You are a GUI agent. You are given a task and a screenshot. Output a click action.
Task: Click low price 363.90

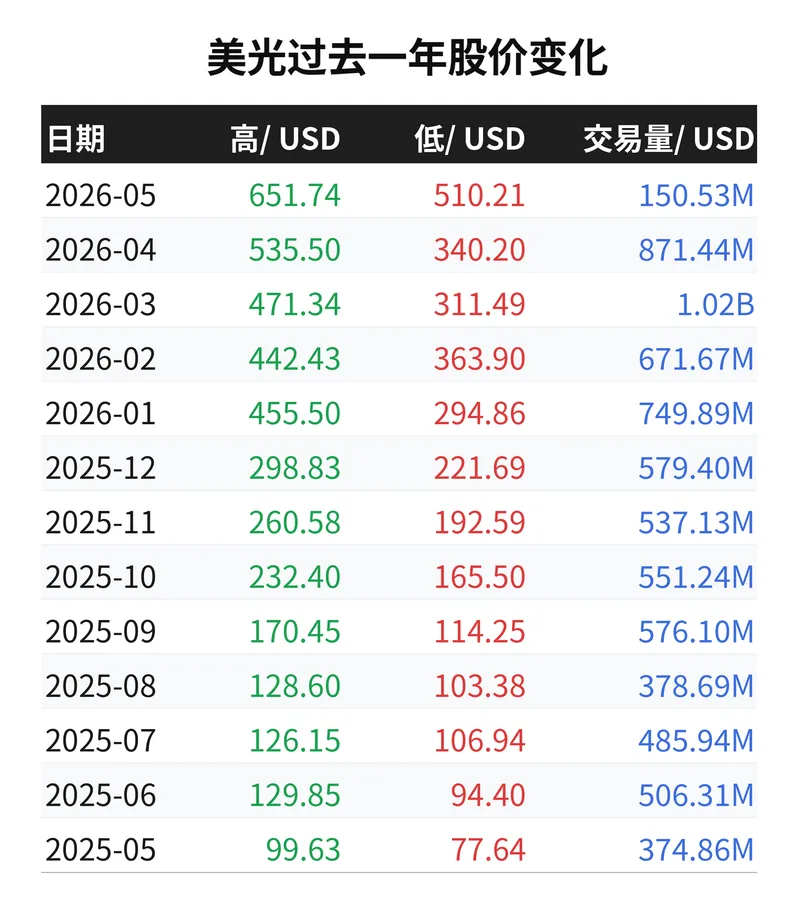pos(479,358)
